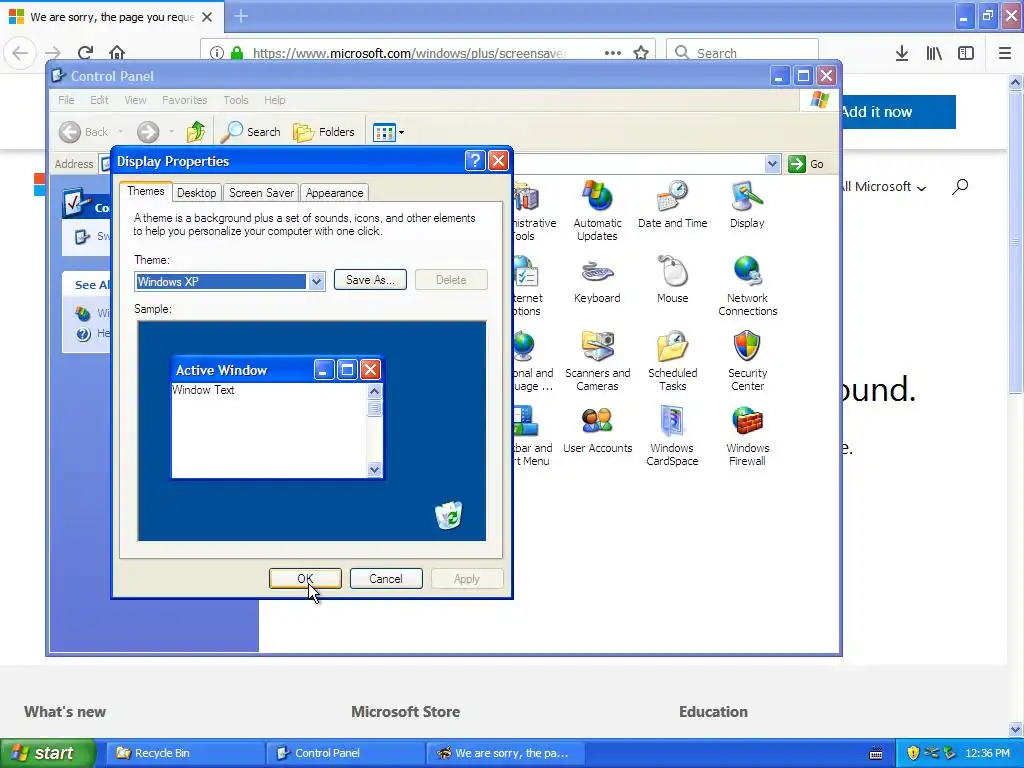
Task: Open the Security Center shield icon
Action: pyautogui.click(x=747, y=361)
